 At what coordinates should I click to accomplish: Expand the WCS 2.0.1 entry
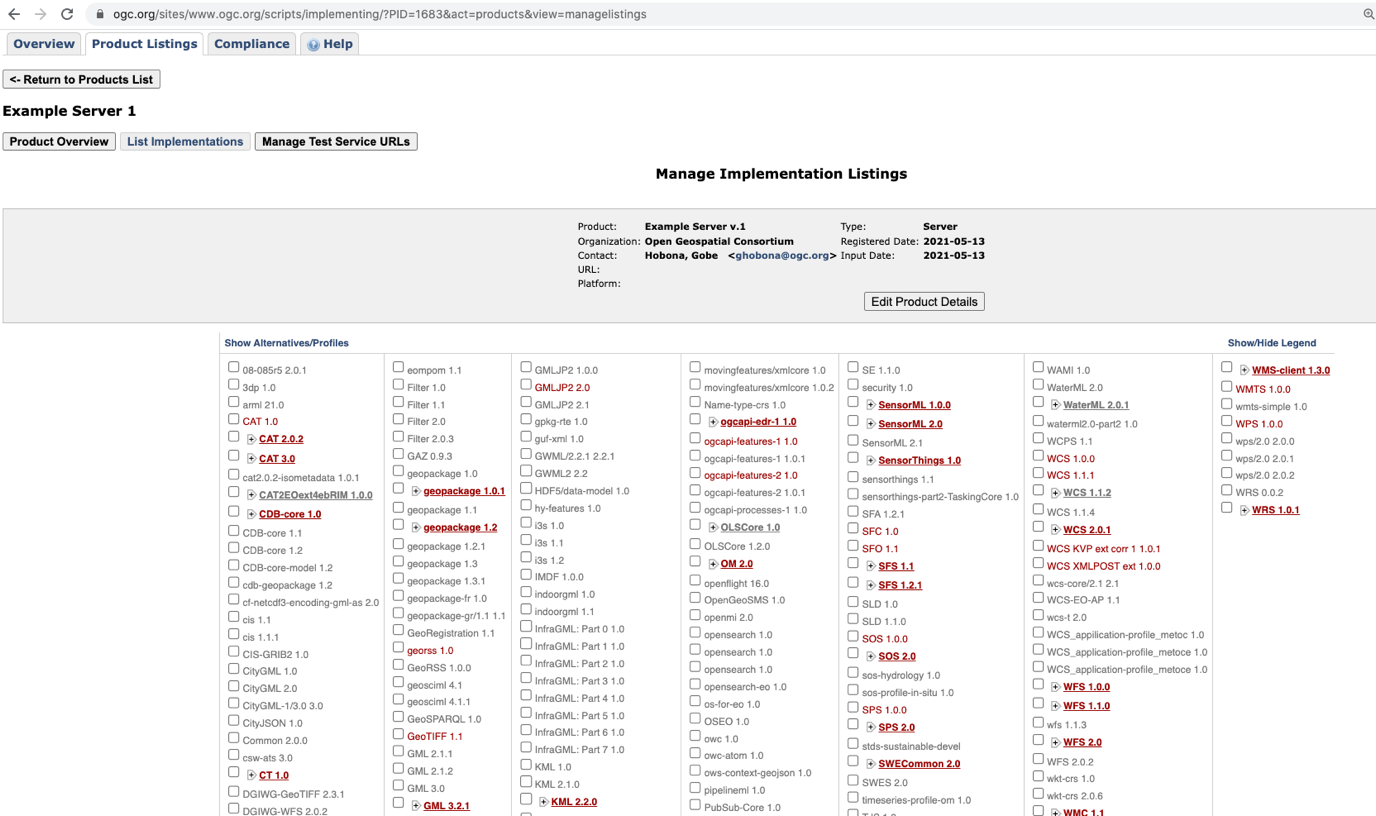pos(1056,530)
